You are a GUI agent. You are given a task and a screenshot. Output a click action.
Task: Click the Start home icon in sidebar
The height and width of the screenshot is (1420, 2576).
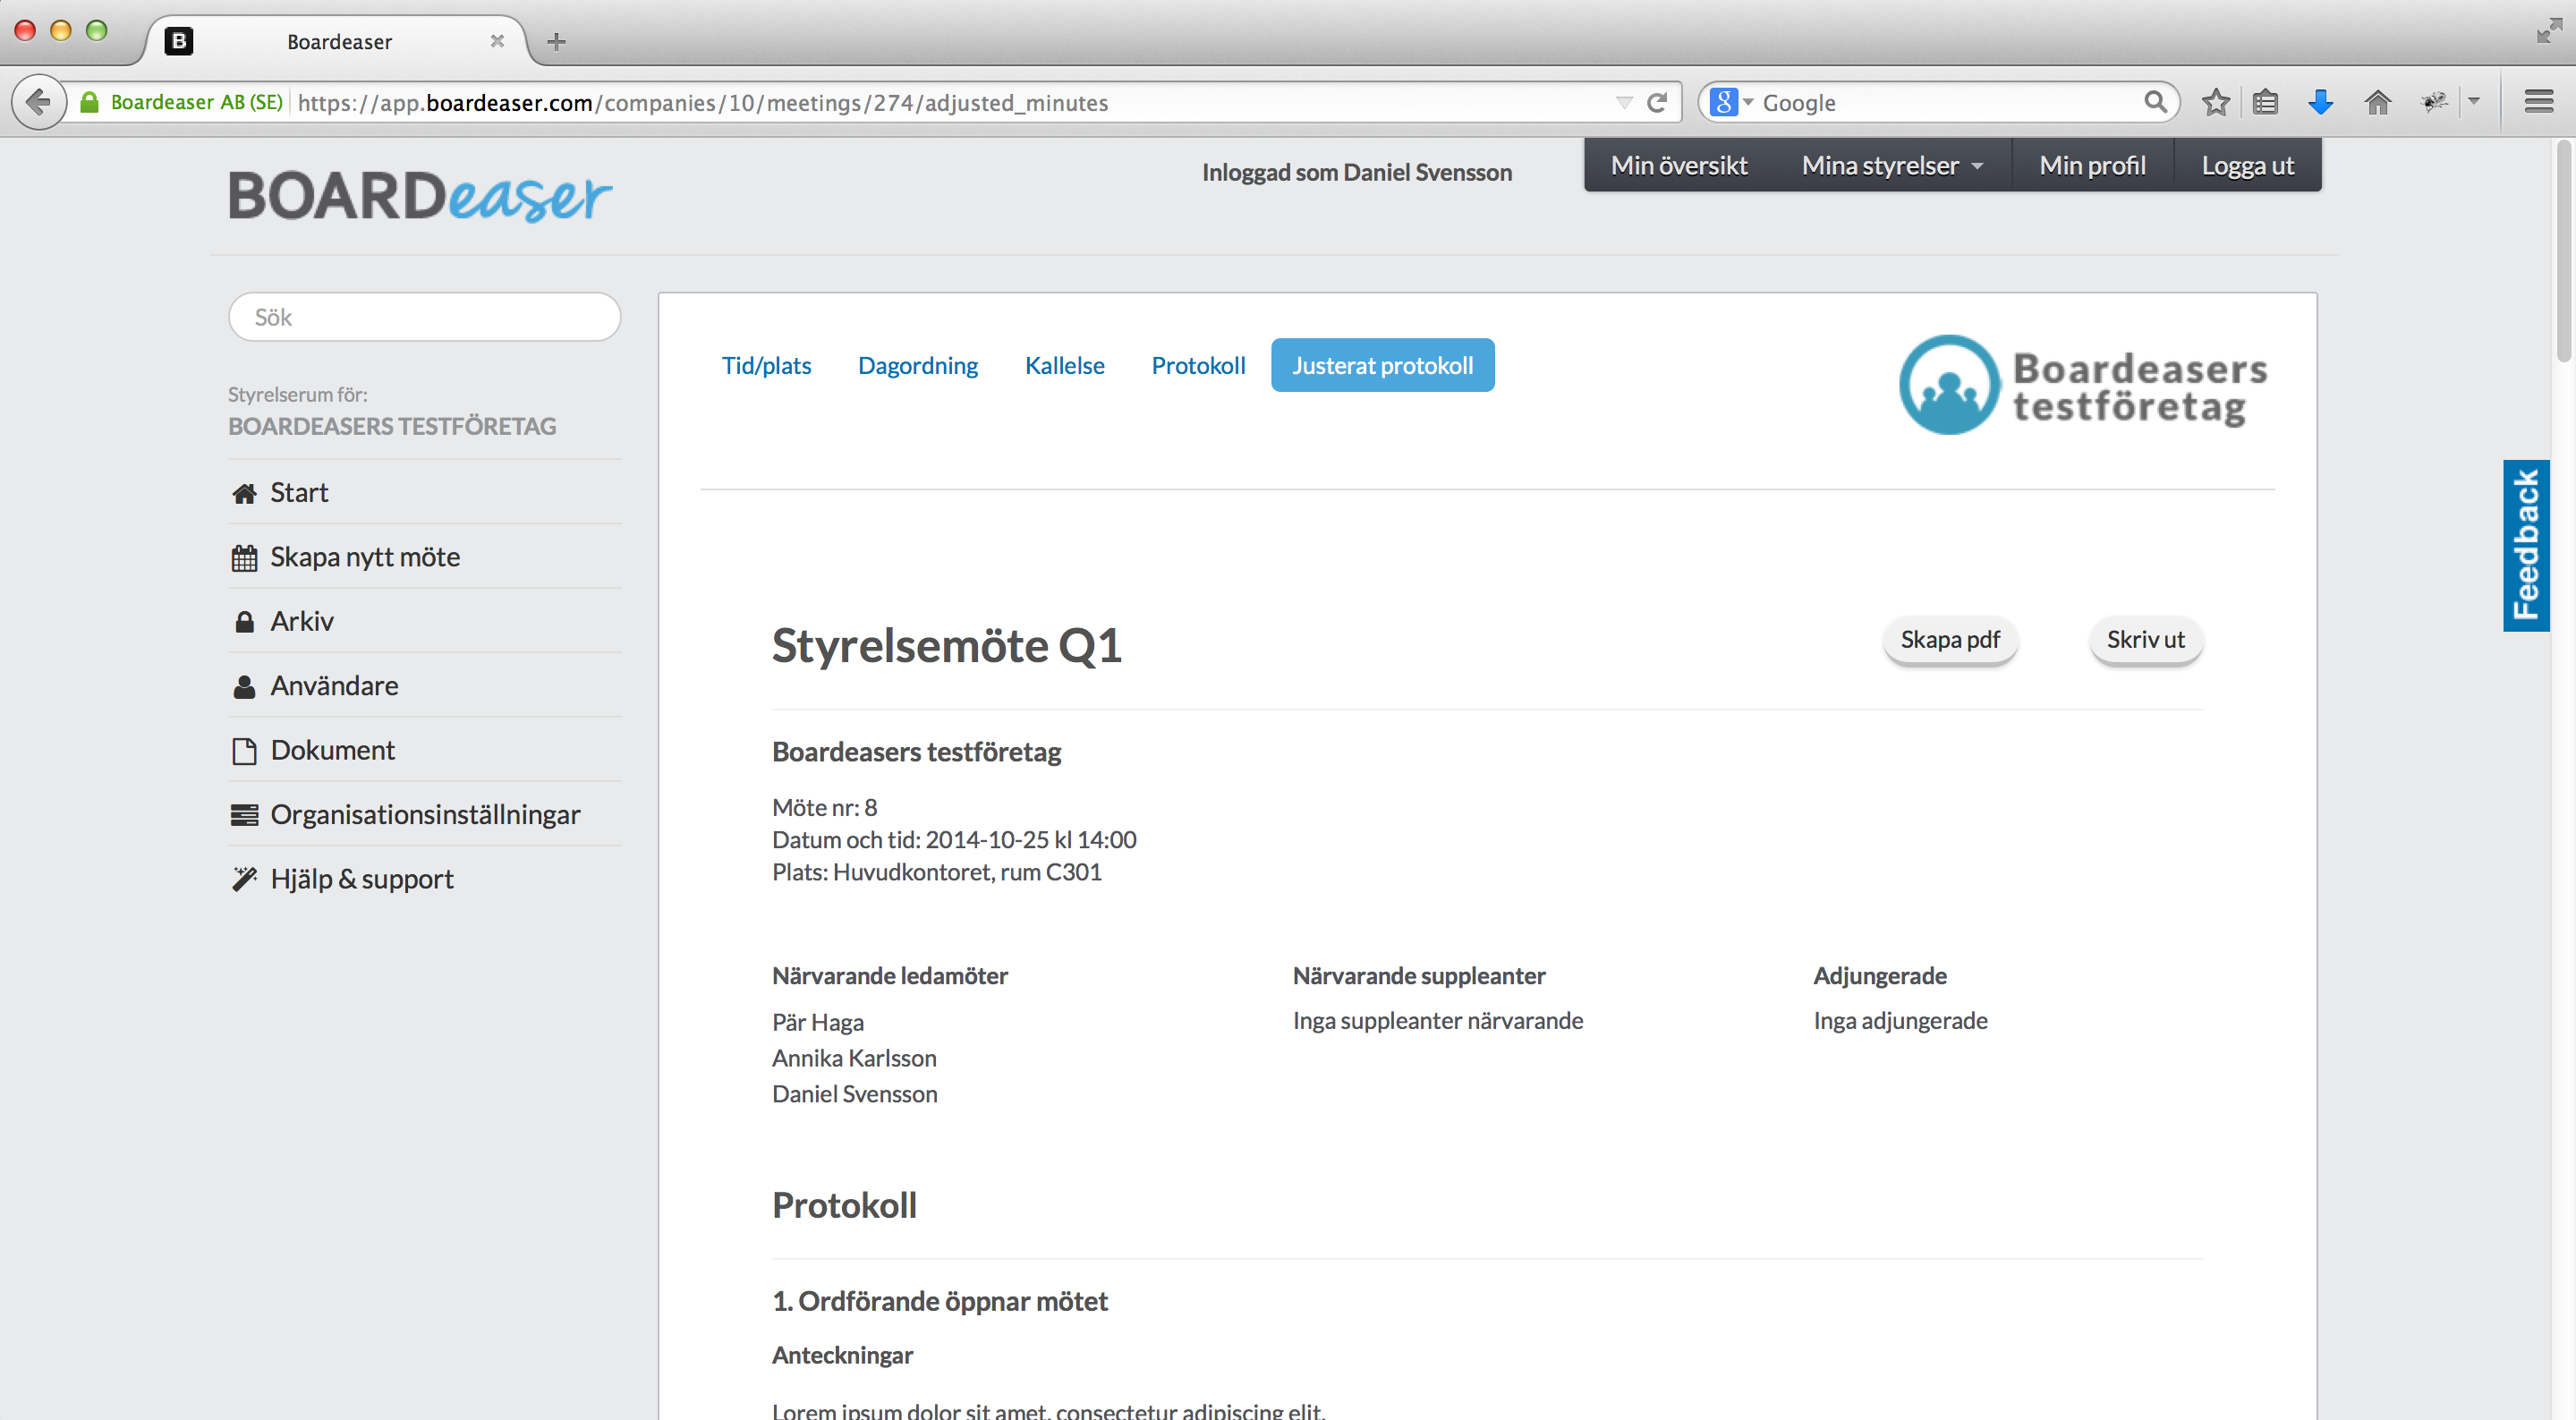244,493
